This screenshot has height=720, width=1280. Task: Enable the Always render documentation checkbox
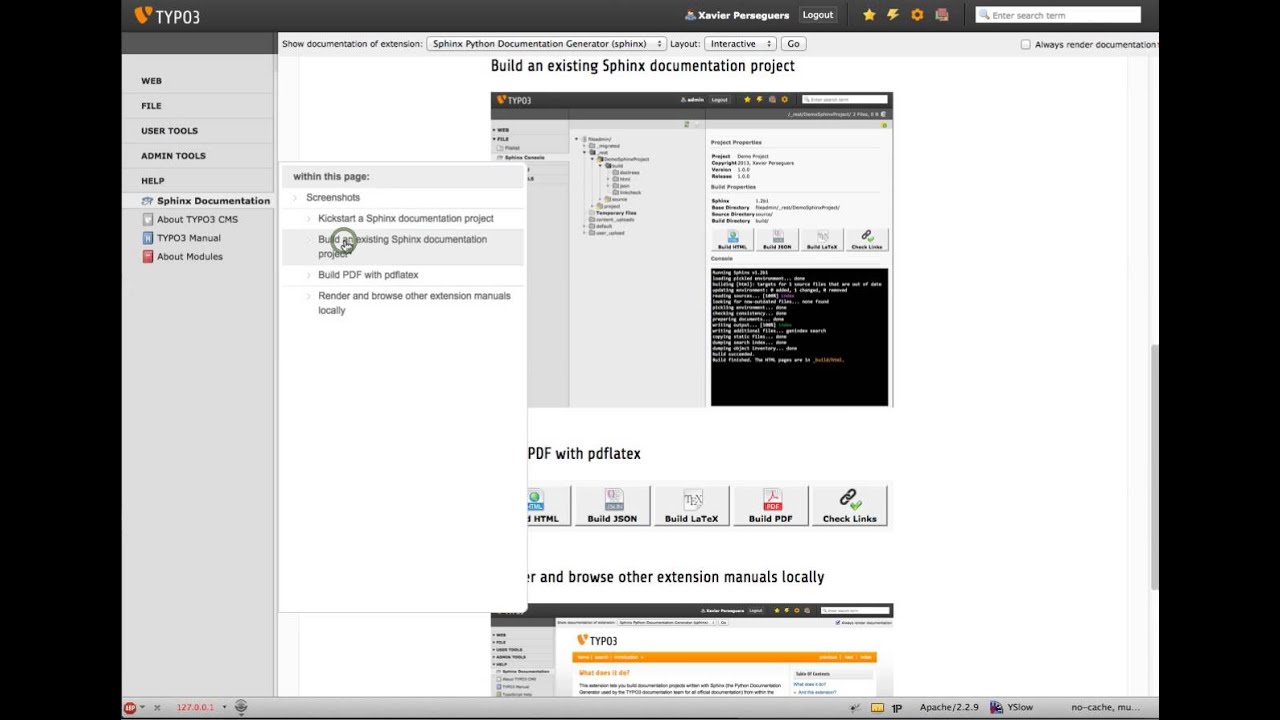tap(1025, 44)
